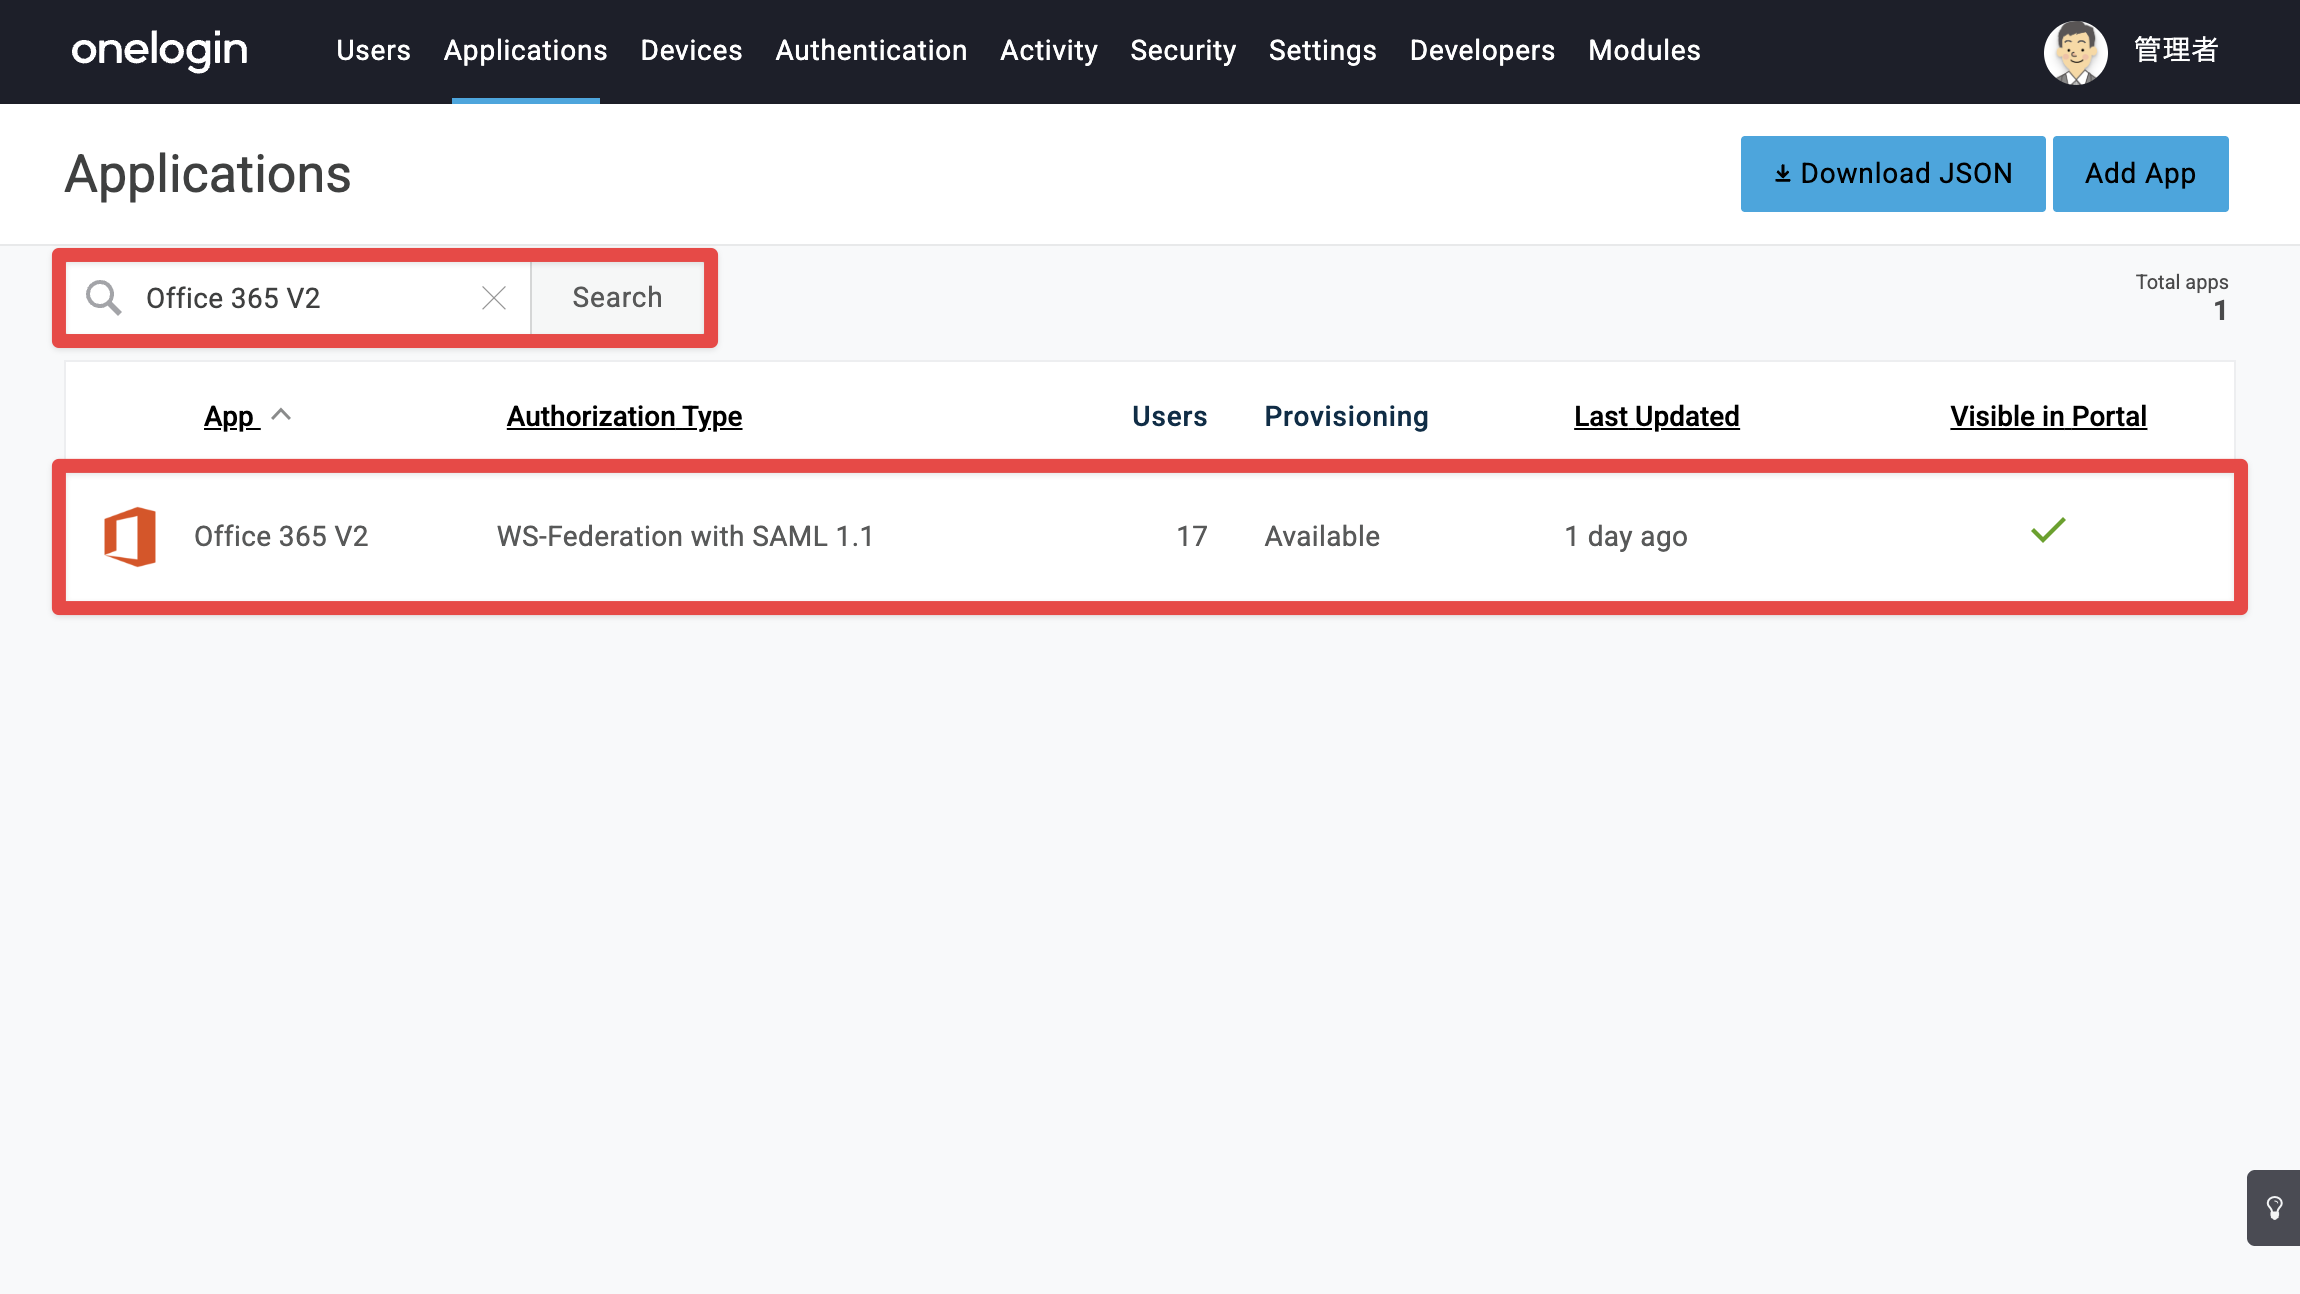The image size is (2300, 1294).
Task: Sort by App column header
Action: pos(229,416)
